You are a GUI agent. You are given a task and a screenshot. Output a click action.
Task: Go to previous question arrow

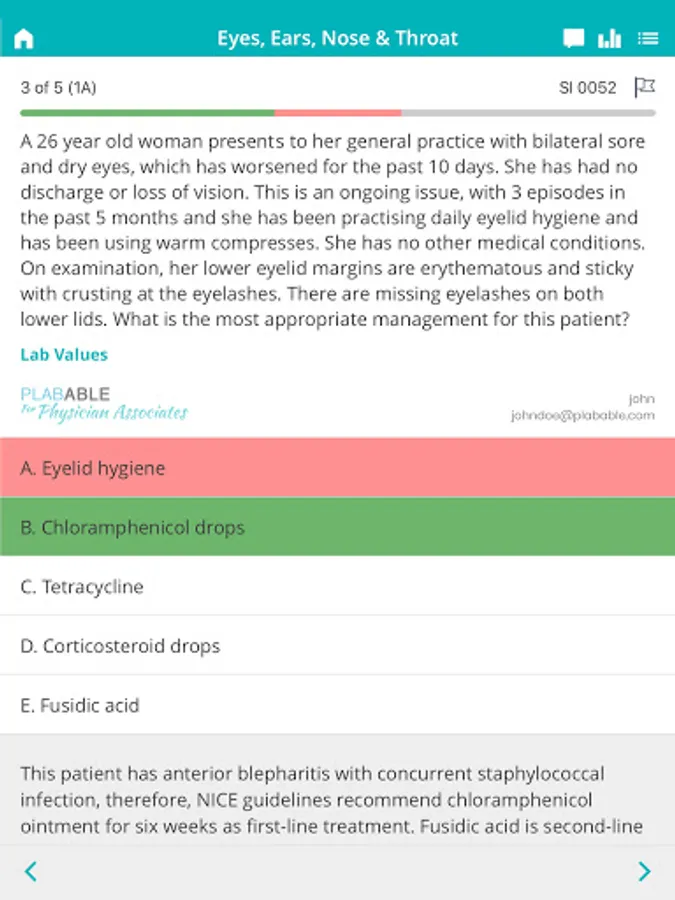point(30,871)
